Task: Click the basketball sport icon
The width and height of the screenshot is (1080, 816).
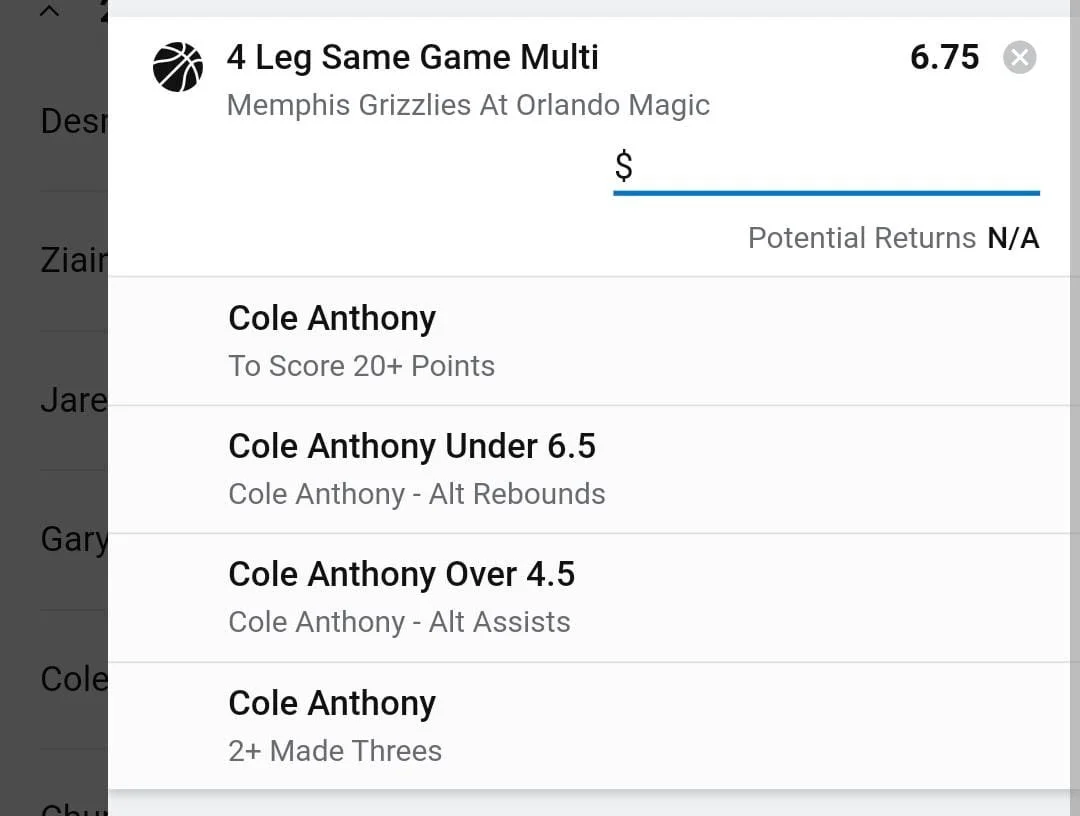Action: [x=178, y=68]
